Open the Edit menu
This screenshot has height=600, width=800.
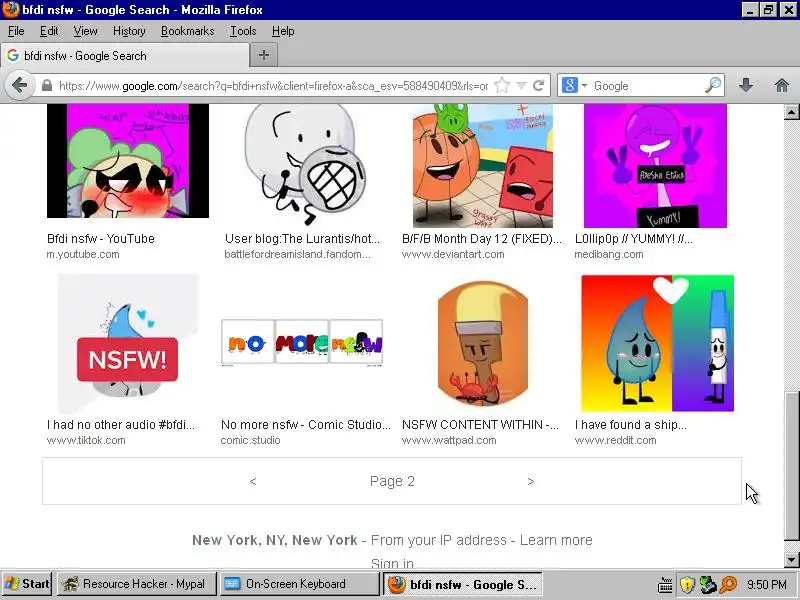[49, 31]
